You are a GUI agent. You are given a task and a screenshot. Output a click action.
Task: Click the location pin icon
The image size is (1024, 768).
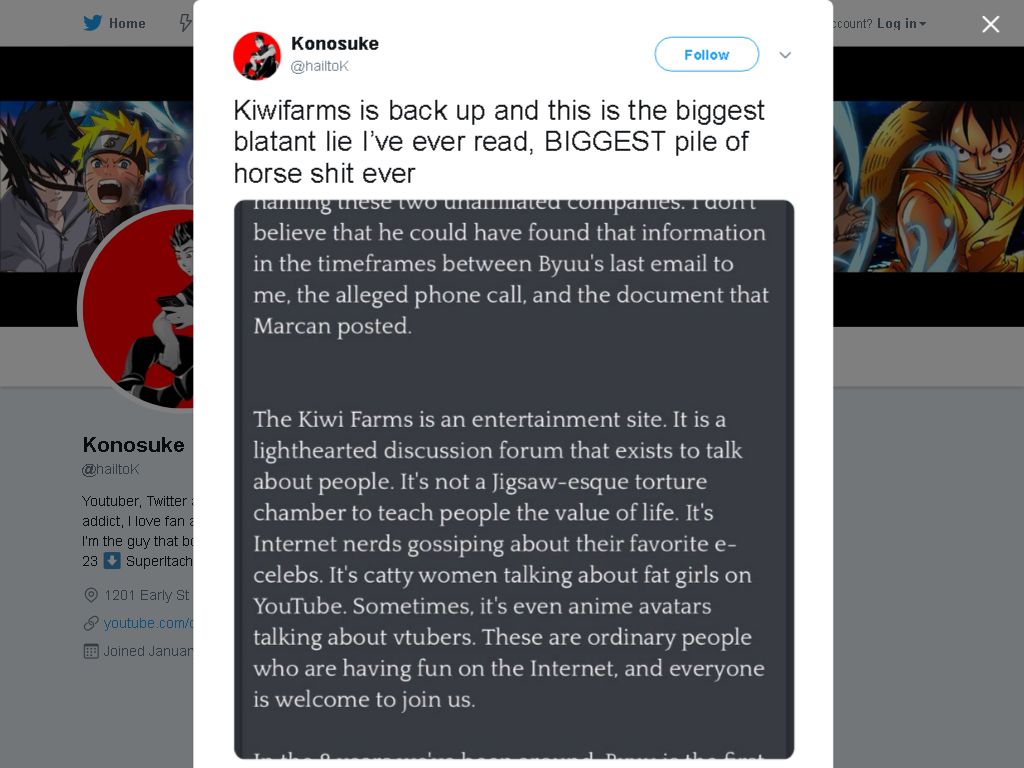coord(91,595)
